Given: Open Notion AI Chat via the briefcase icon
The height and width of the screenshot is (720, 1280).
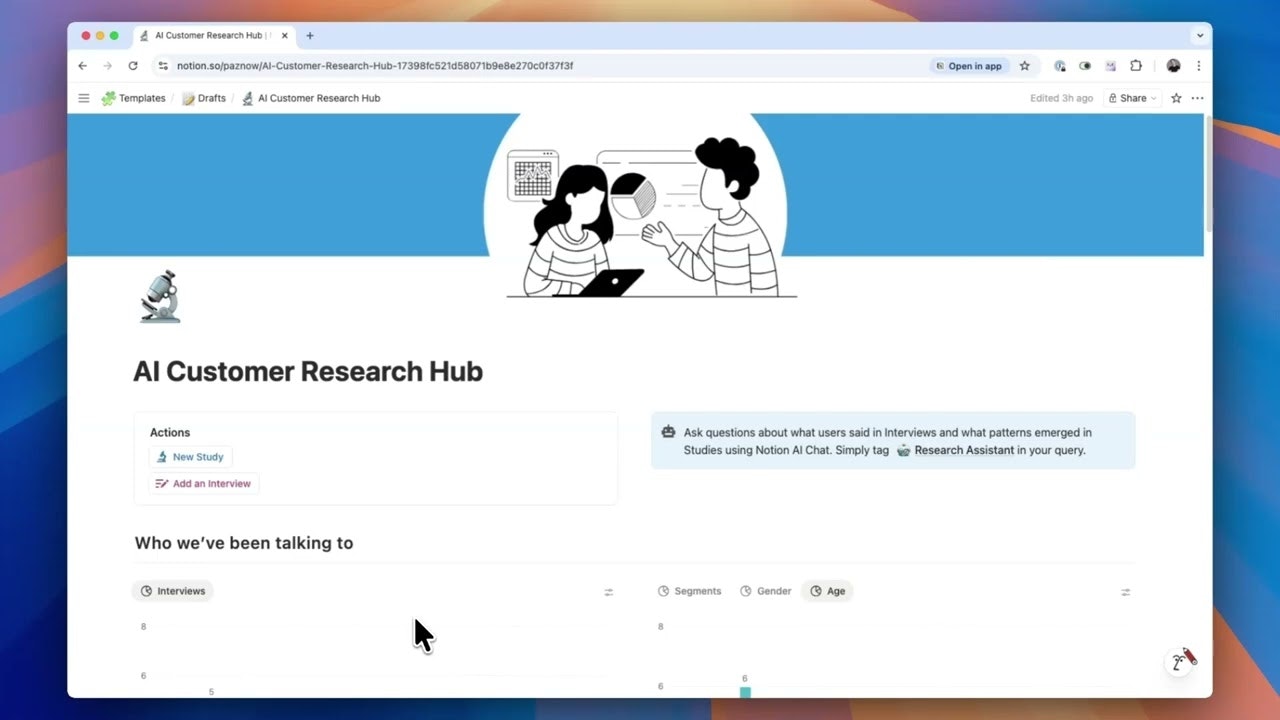Looking at the screenshot, I should [x=668, y=432].
